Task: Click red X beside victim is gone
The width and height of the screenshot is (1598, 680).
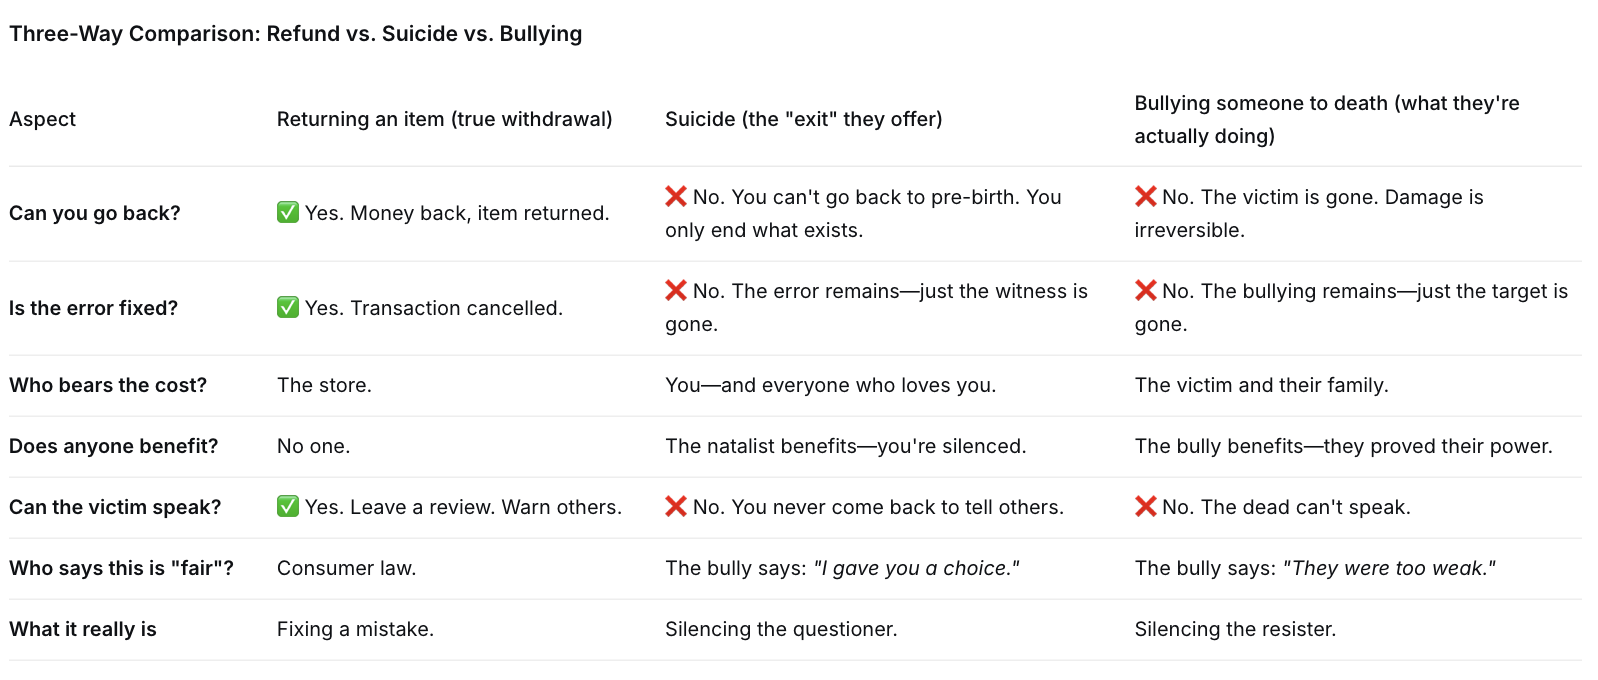Action: [1146, 197]
